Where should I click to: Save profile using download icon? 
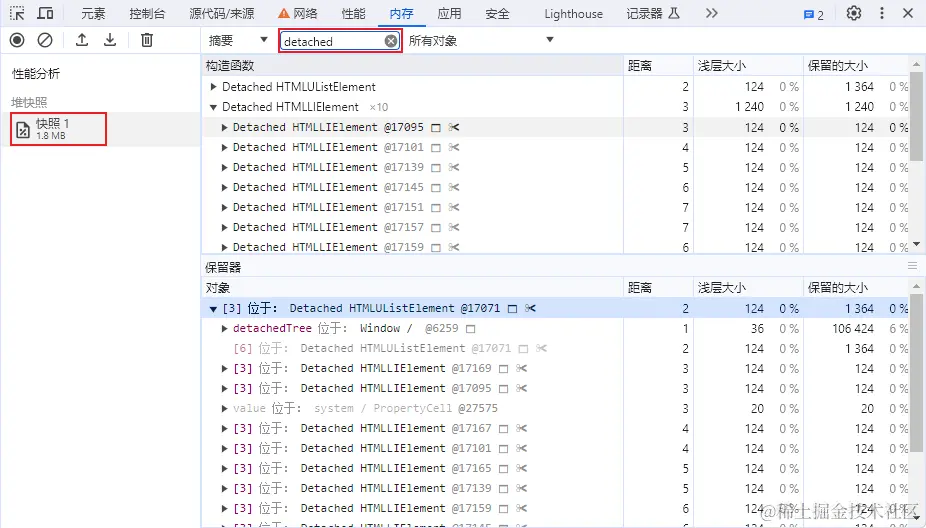coord(110,40)
